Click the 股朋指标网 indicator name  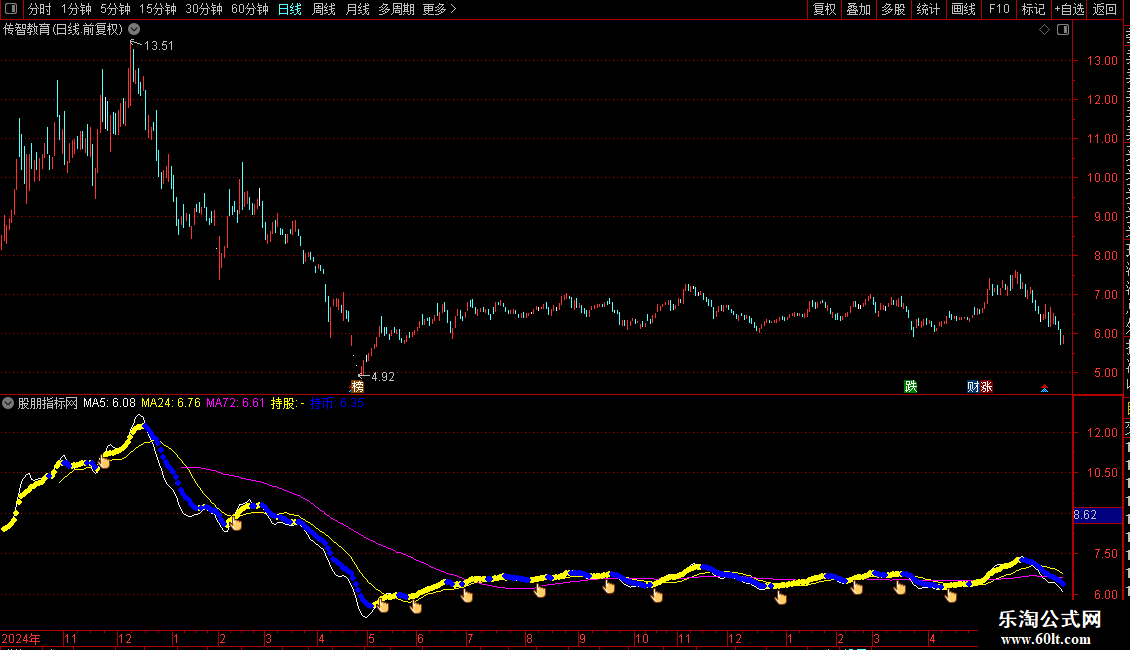tap(48, 403)
